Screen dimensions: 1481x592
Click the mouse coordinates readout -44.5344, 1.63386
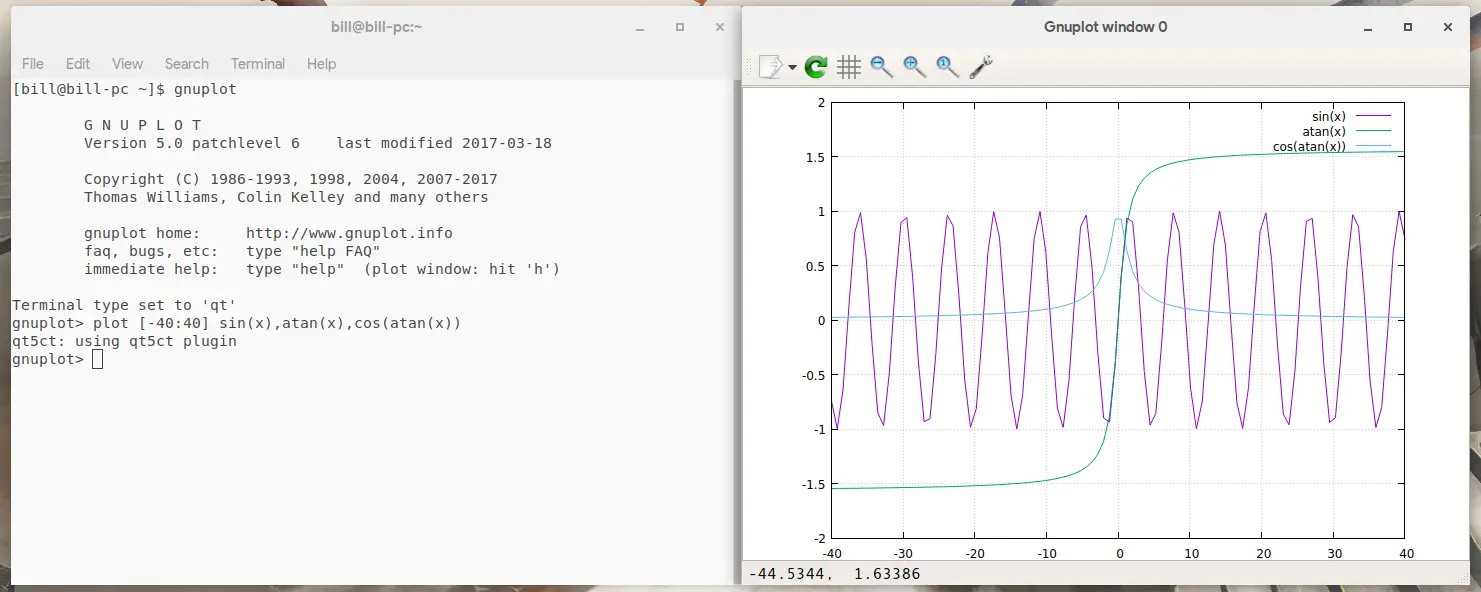tap(836, 574)
